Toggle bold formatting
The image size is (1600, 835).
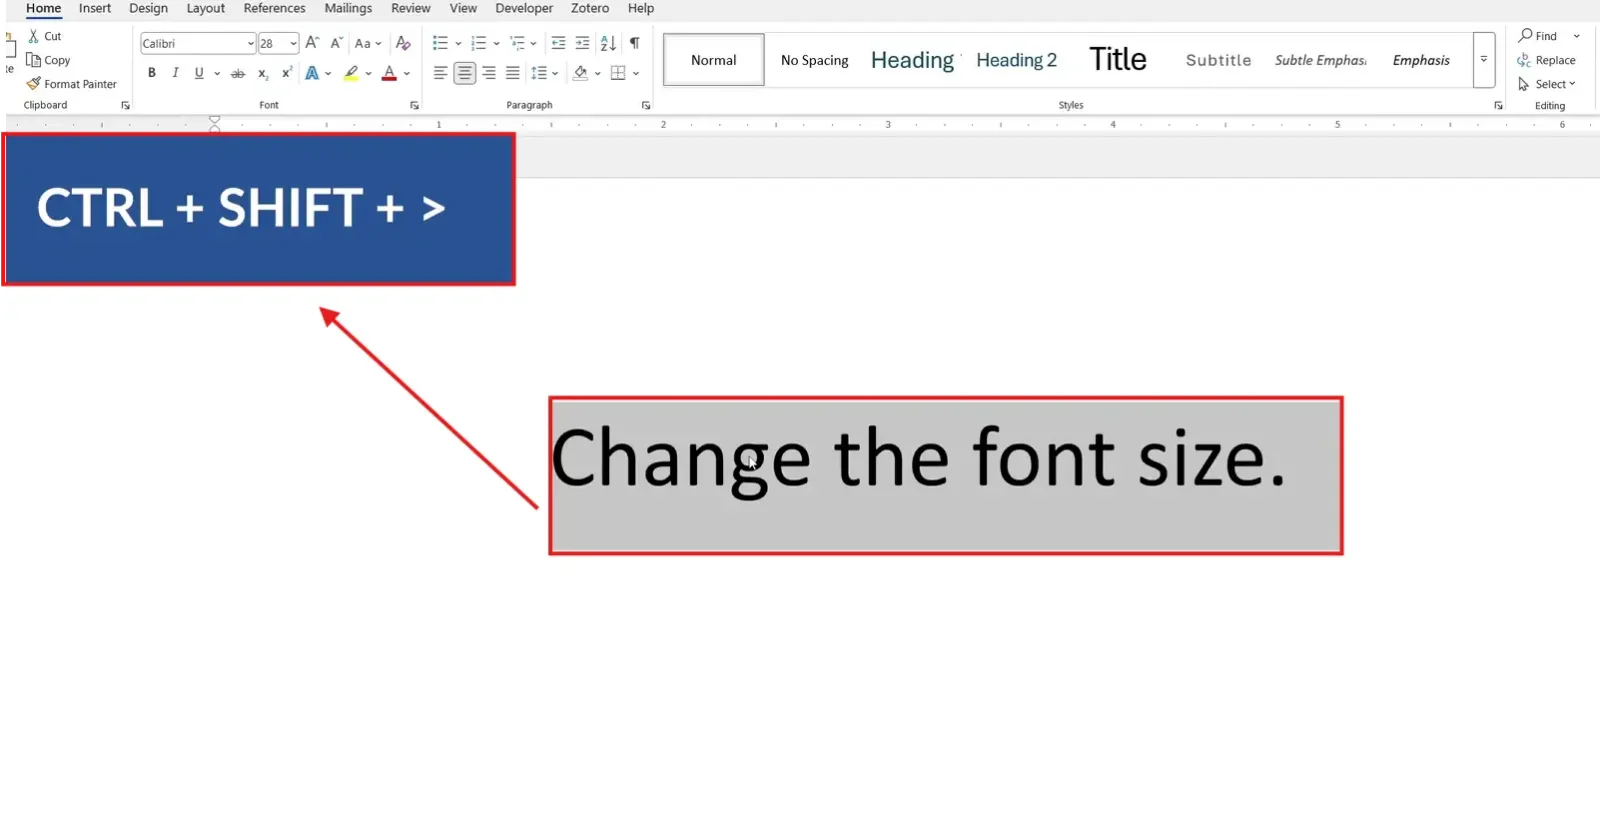tap(152, 73)
